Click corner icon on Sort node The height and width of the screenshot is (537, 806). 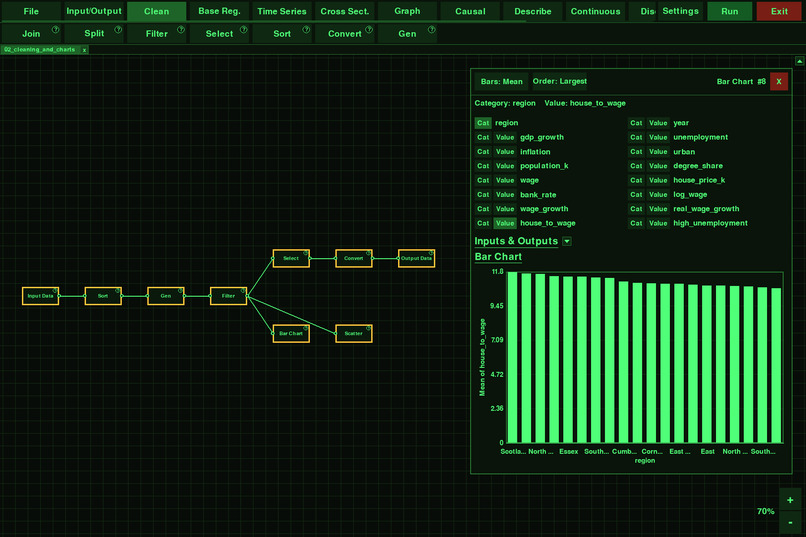pyautogui.click(x=118, y=291)
